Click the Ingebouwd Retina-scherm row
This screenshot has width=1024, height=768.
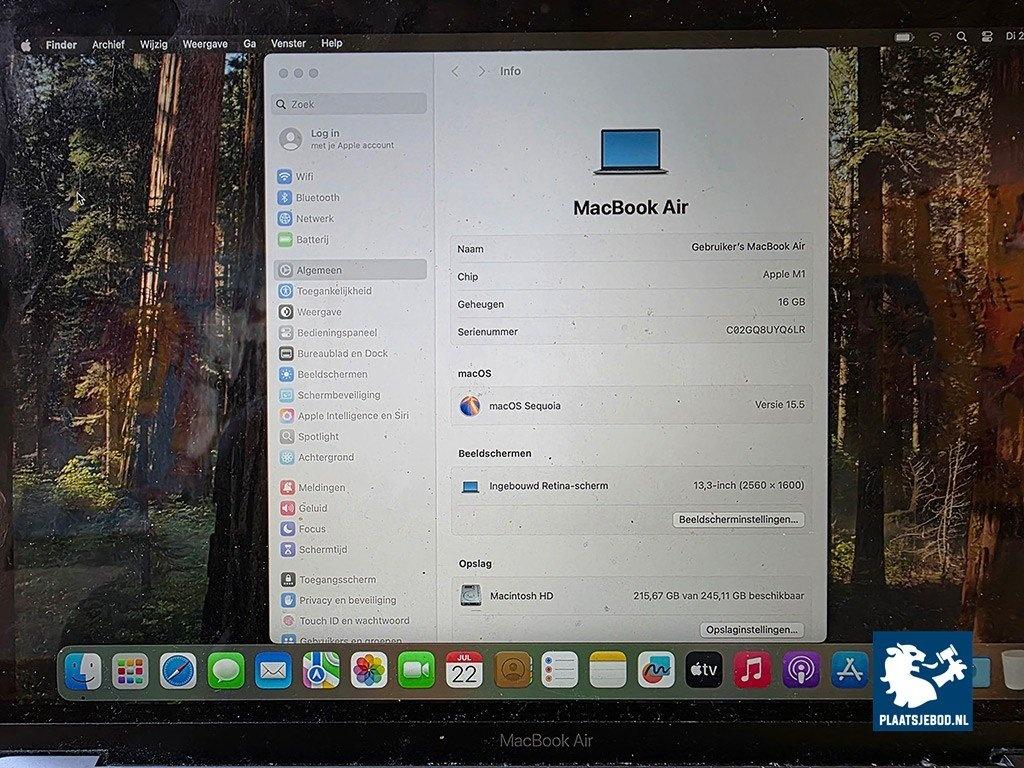tap(632, 486)
